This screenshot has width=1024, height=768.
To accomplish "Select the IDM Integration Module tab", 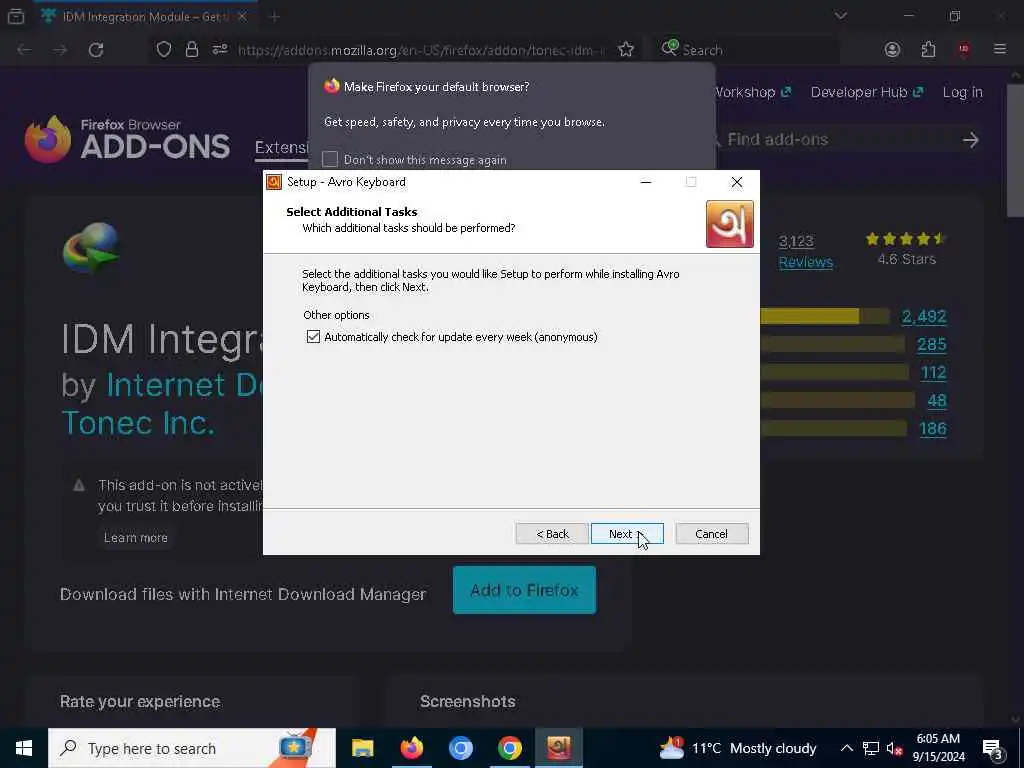I will click(x=145, y=16).
